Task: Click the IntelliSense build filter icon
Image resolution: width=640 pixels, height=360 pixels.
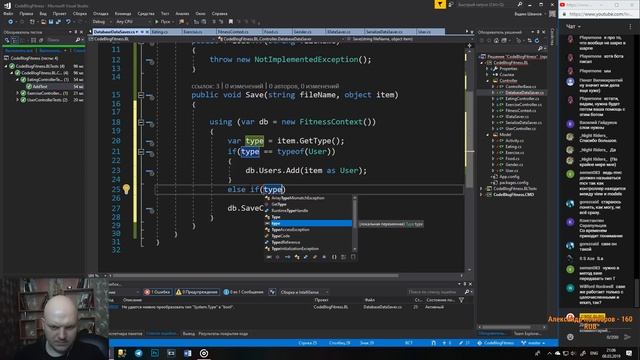Action: click(272, 292)
